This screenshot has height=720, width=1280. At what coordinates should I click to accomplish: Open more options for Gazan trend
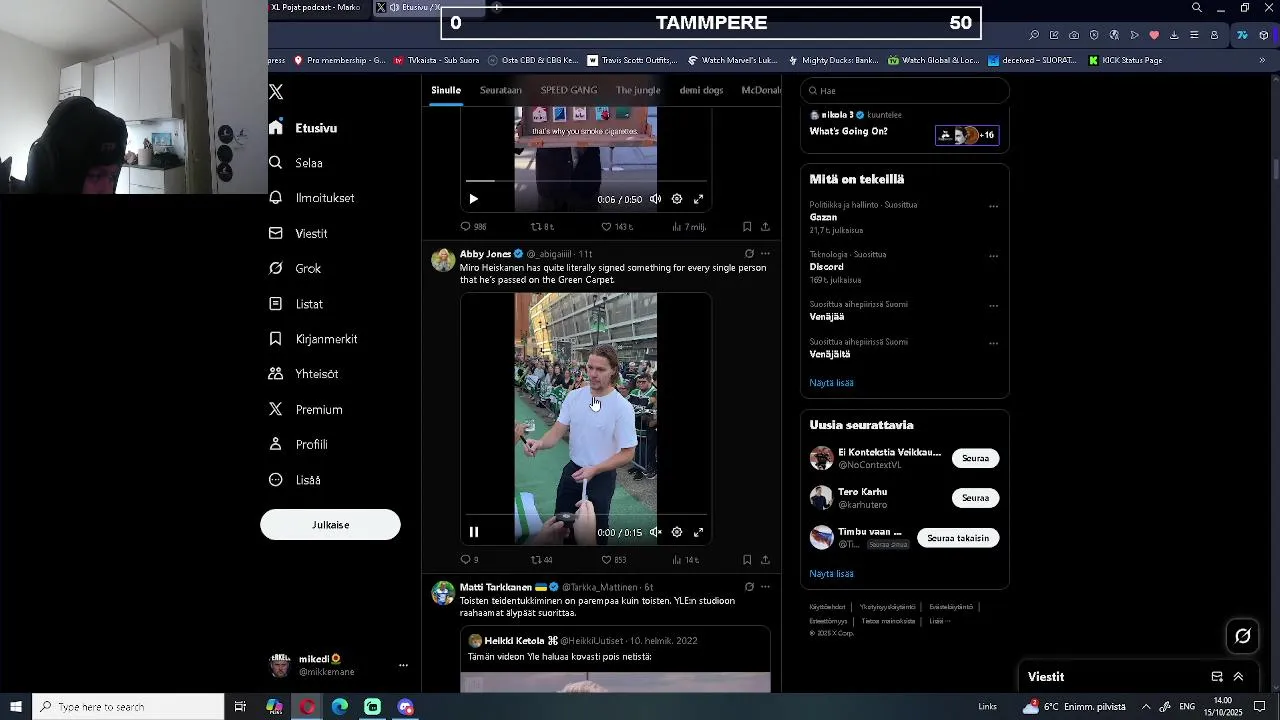(x=993, y=206)
